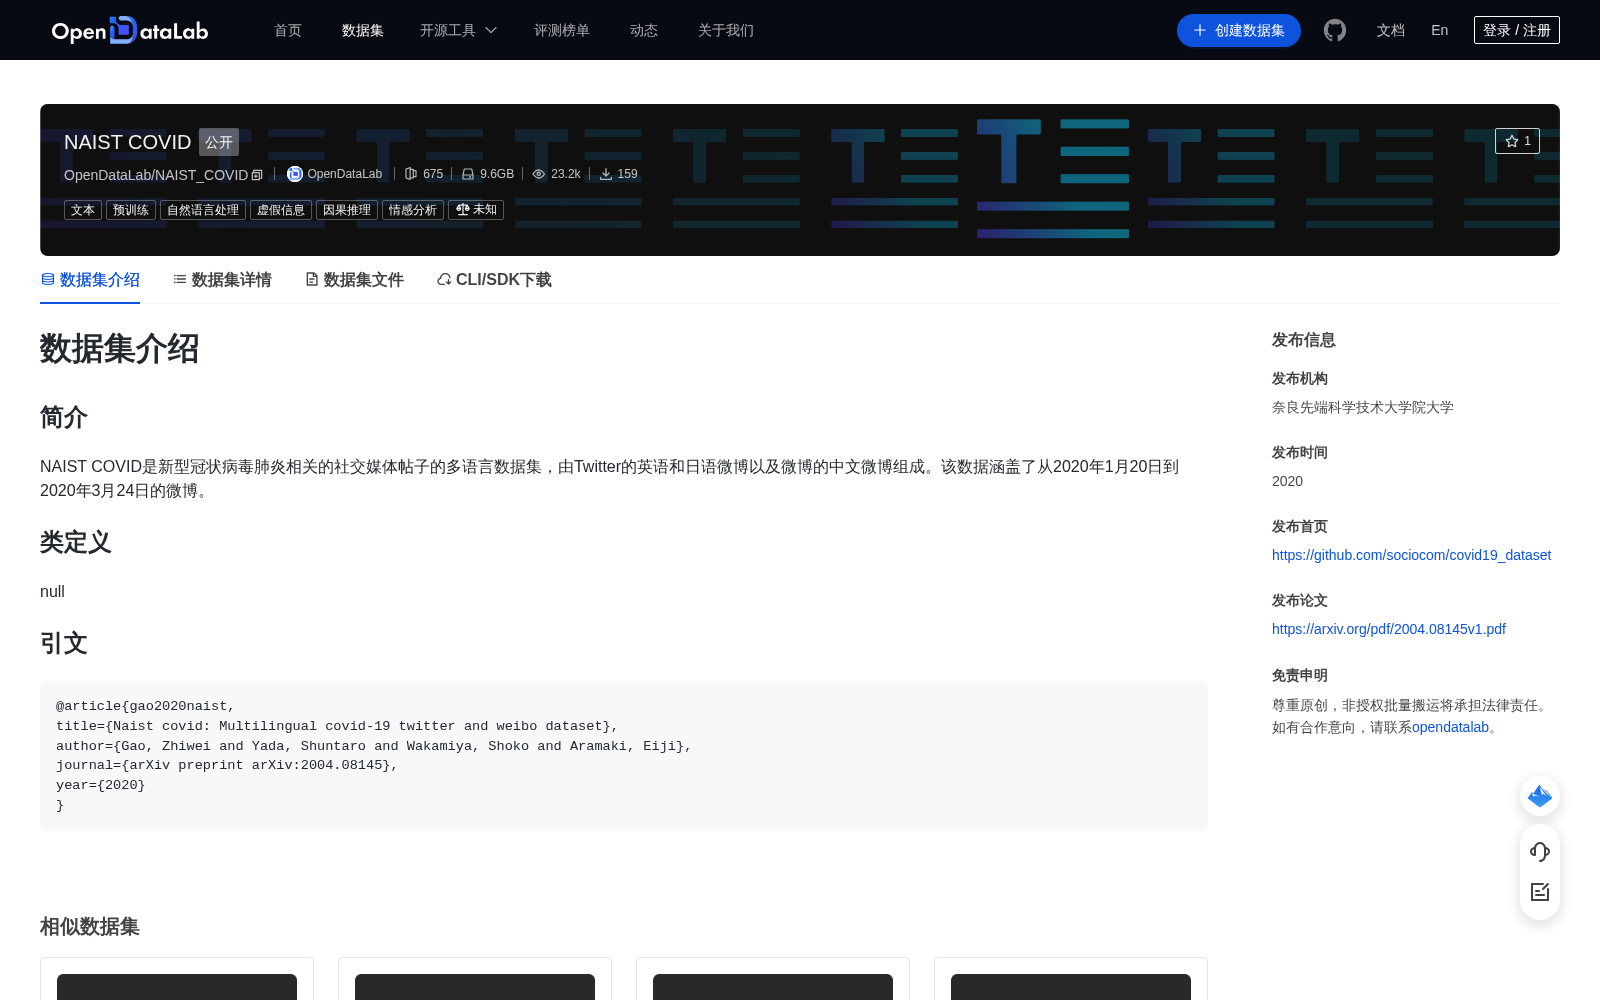Open the GitHub icon link

coord(1335,30)
